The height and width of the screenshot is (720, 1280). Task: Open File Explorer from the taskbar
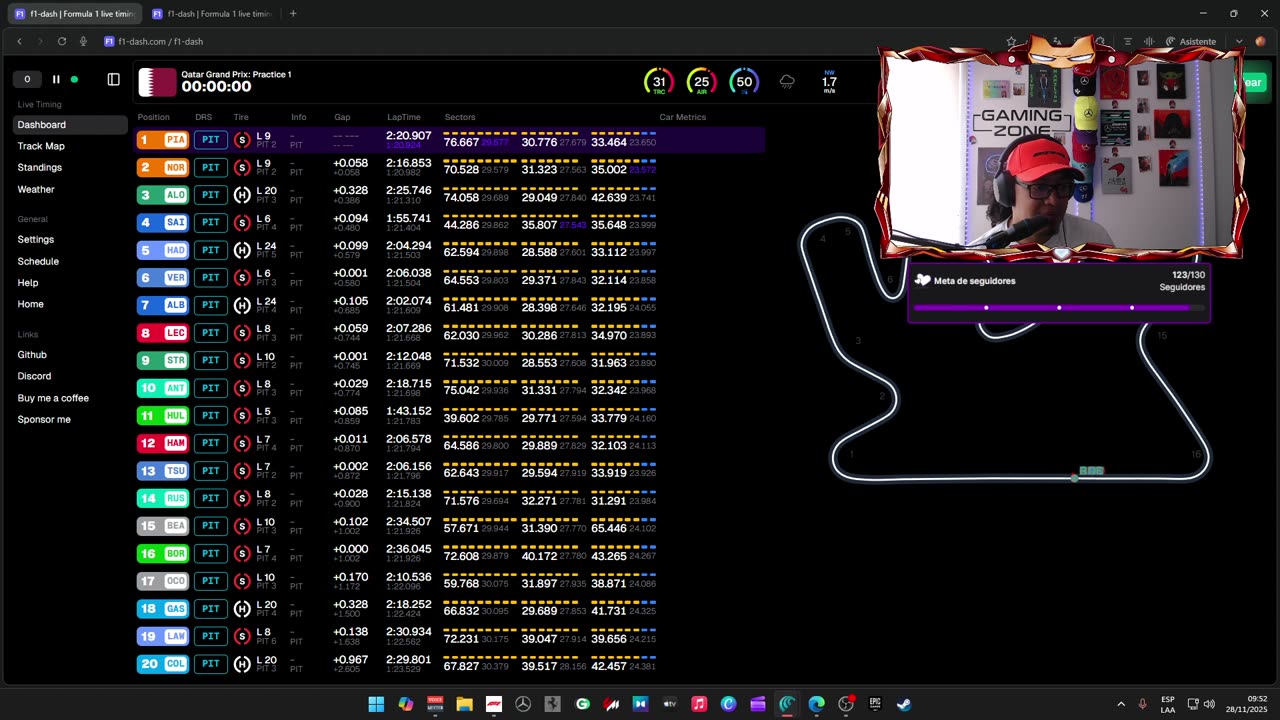pos(464,704)
